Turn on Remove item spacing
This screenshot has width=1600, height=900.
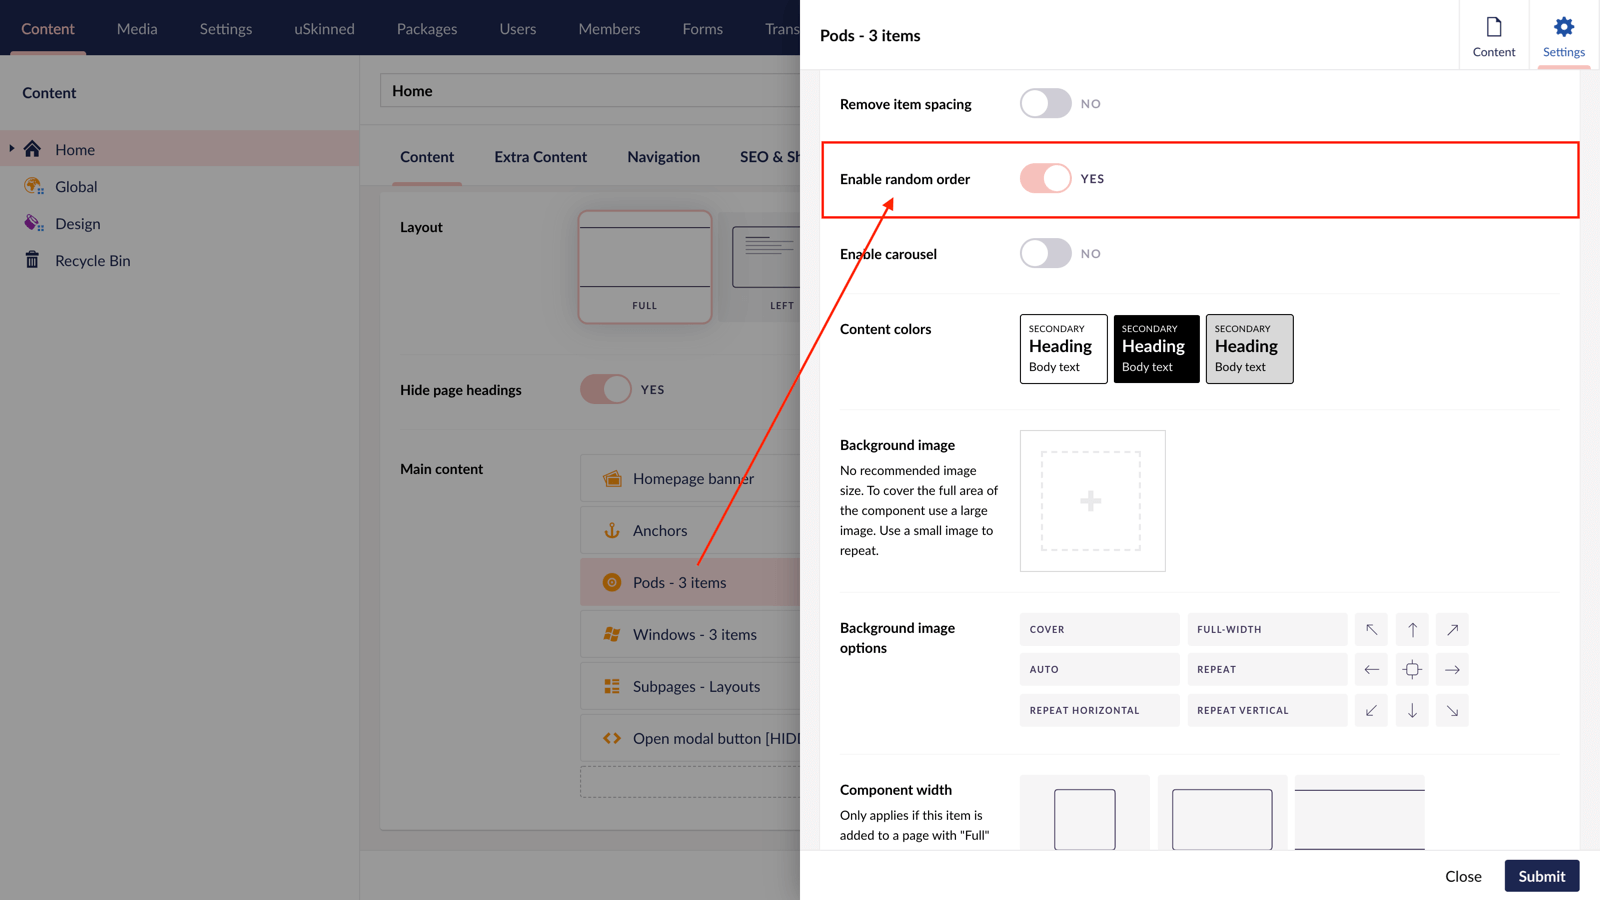point(1046,103)
